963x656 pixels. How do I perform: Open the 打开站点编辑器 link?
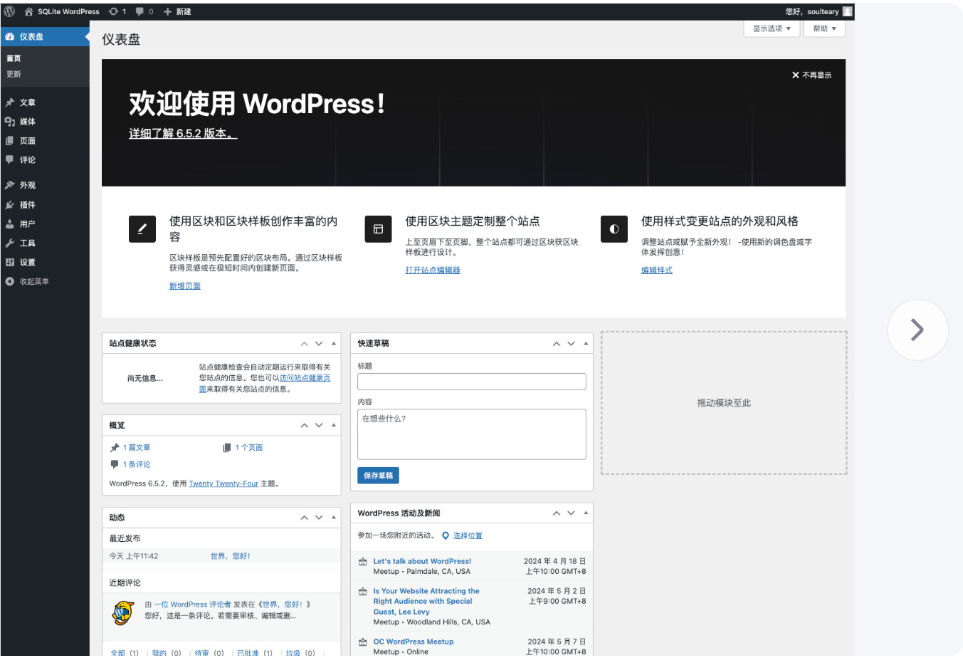click(x=432, y=270)
